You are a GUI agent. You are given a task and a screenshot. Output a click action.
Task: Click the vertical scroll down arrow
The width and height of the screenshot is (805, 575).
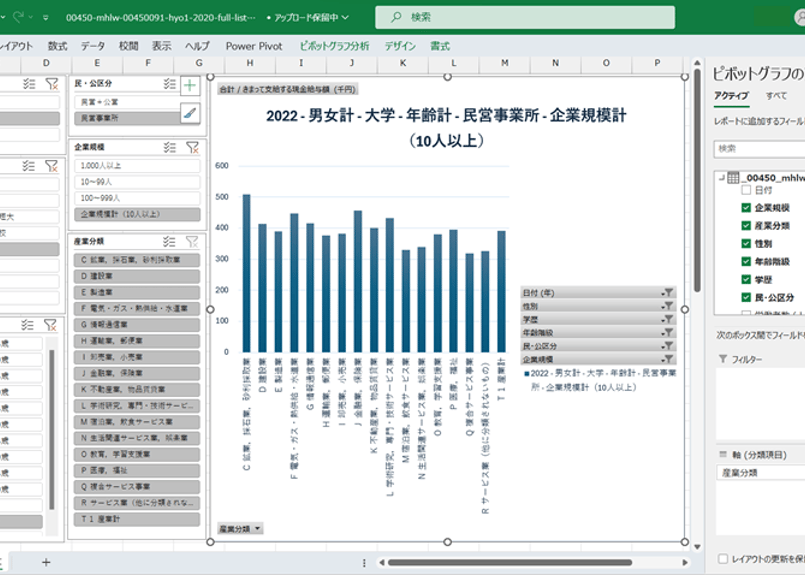pyautogui.click(x=697, y=547)
